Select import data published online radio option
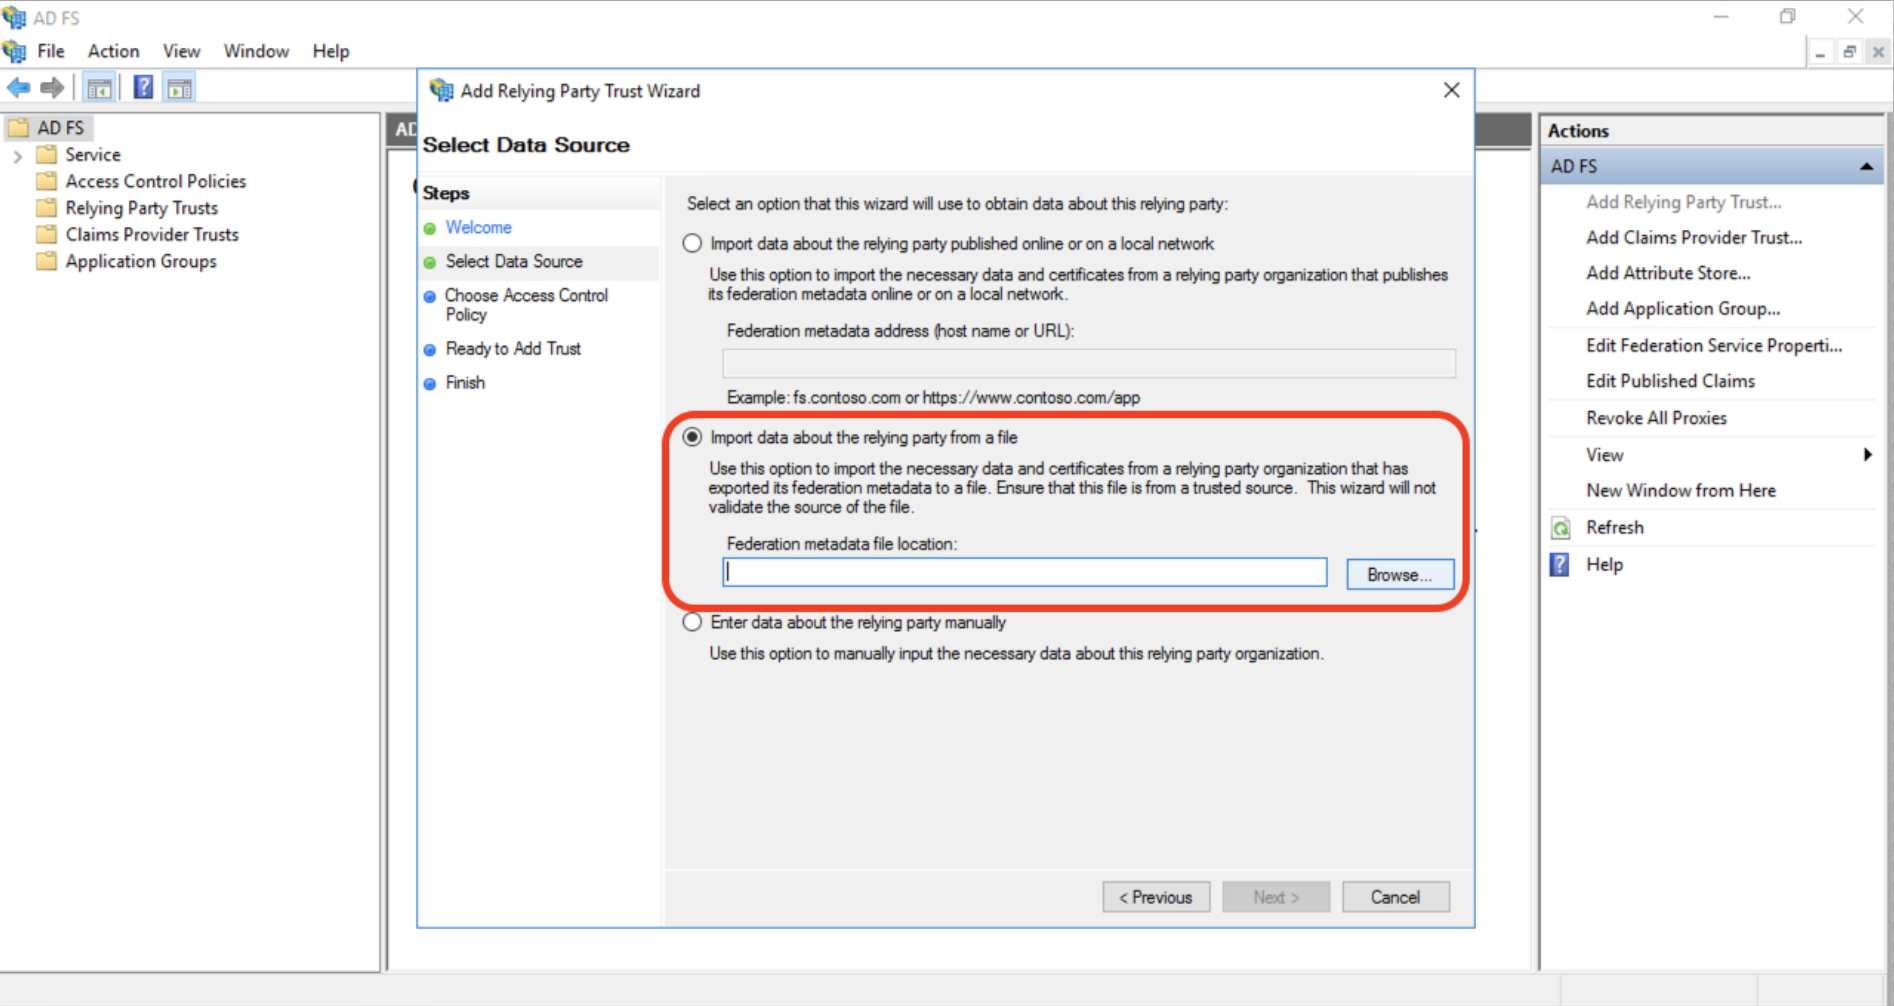The height and width of the screenshot is (1006, 1894). coord(692,243)
